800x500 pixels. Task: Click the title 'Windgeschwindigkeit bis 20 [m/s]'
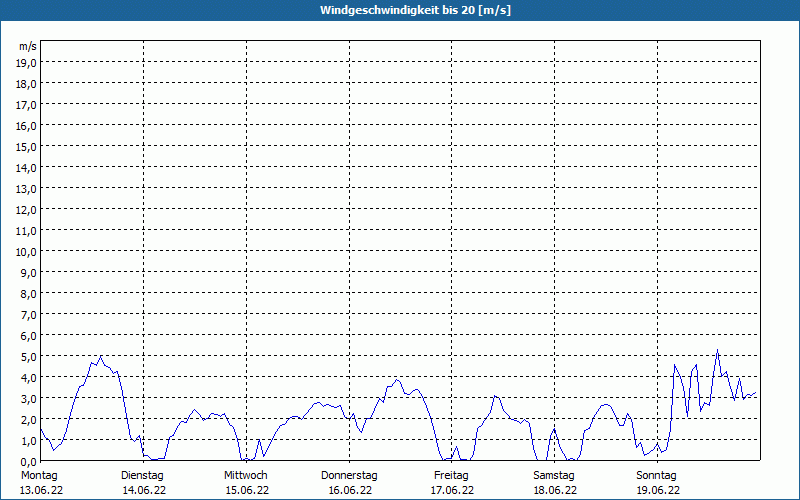tap(415, 10)
